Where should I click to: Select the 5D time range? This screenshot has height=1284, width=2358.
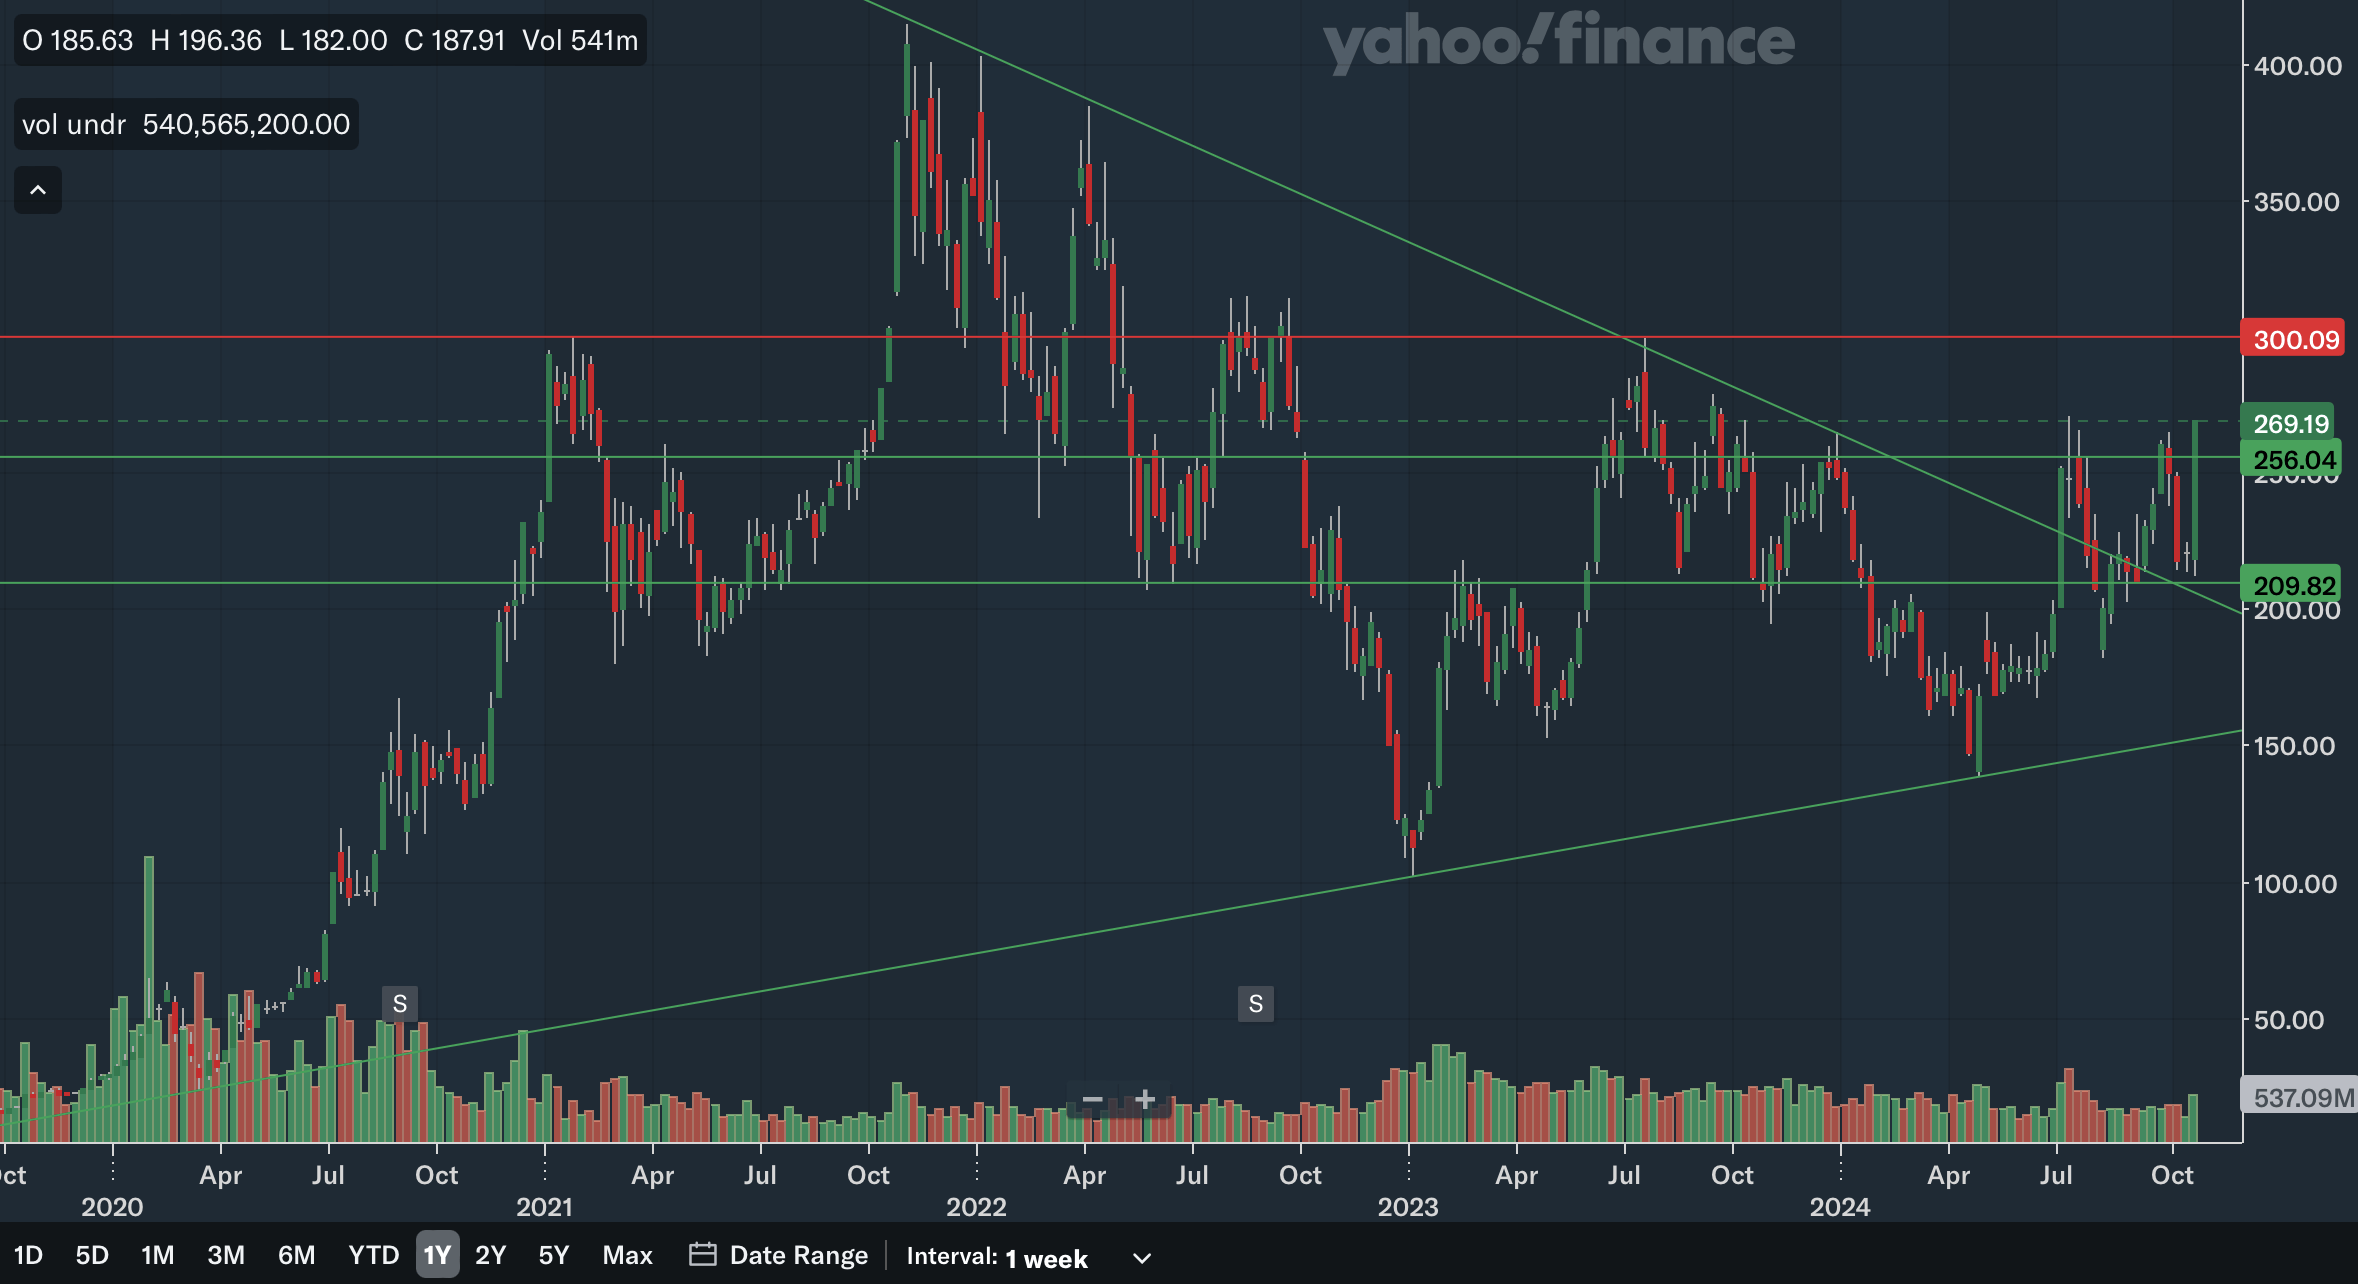point(92,1255)
